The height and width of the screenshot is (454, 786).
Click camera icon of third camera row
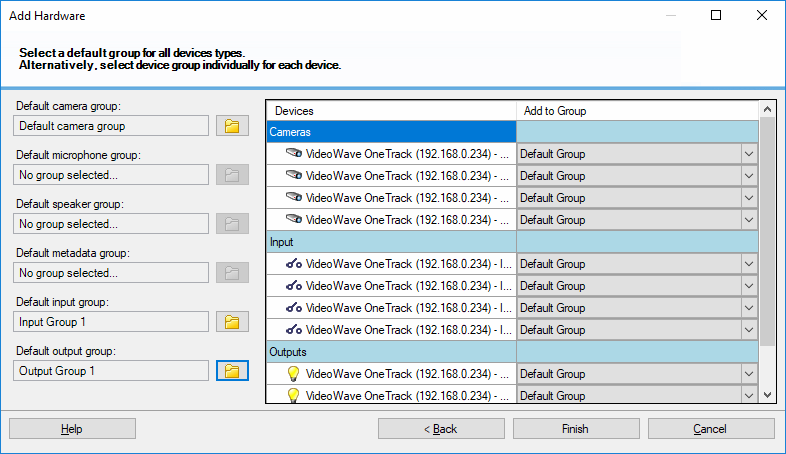click(x=294, y=197)
